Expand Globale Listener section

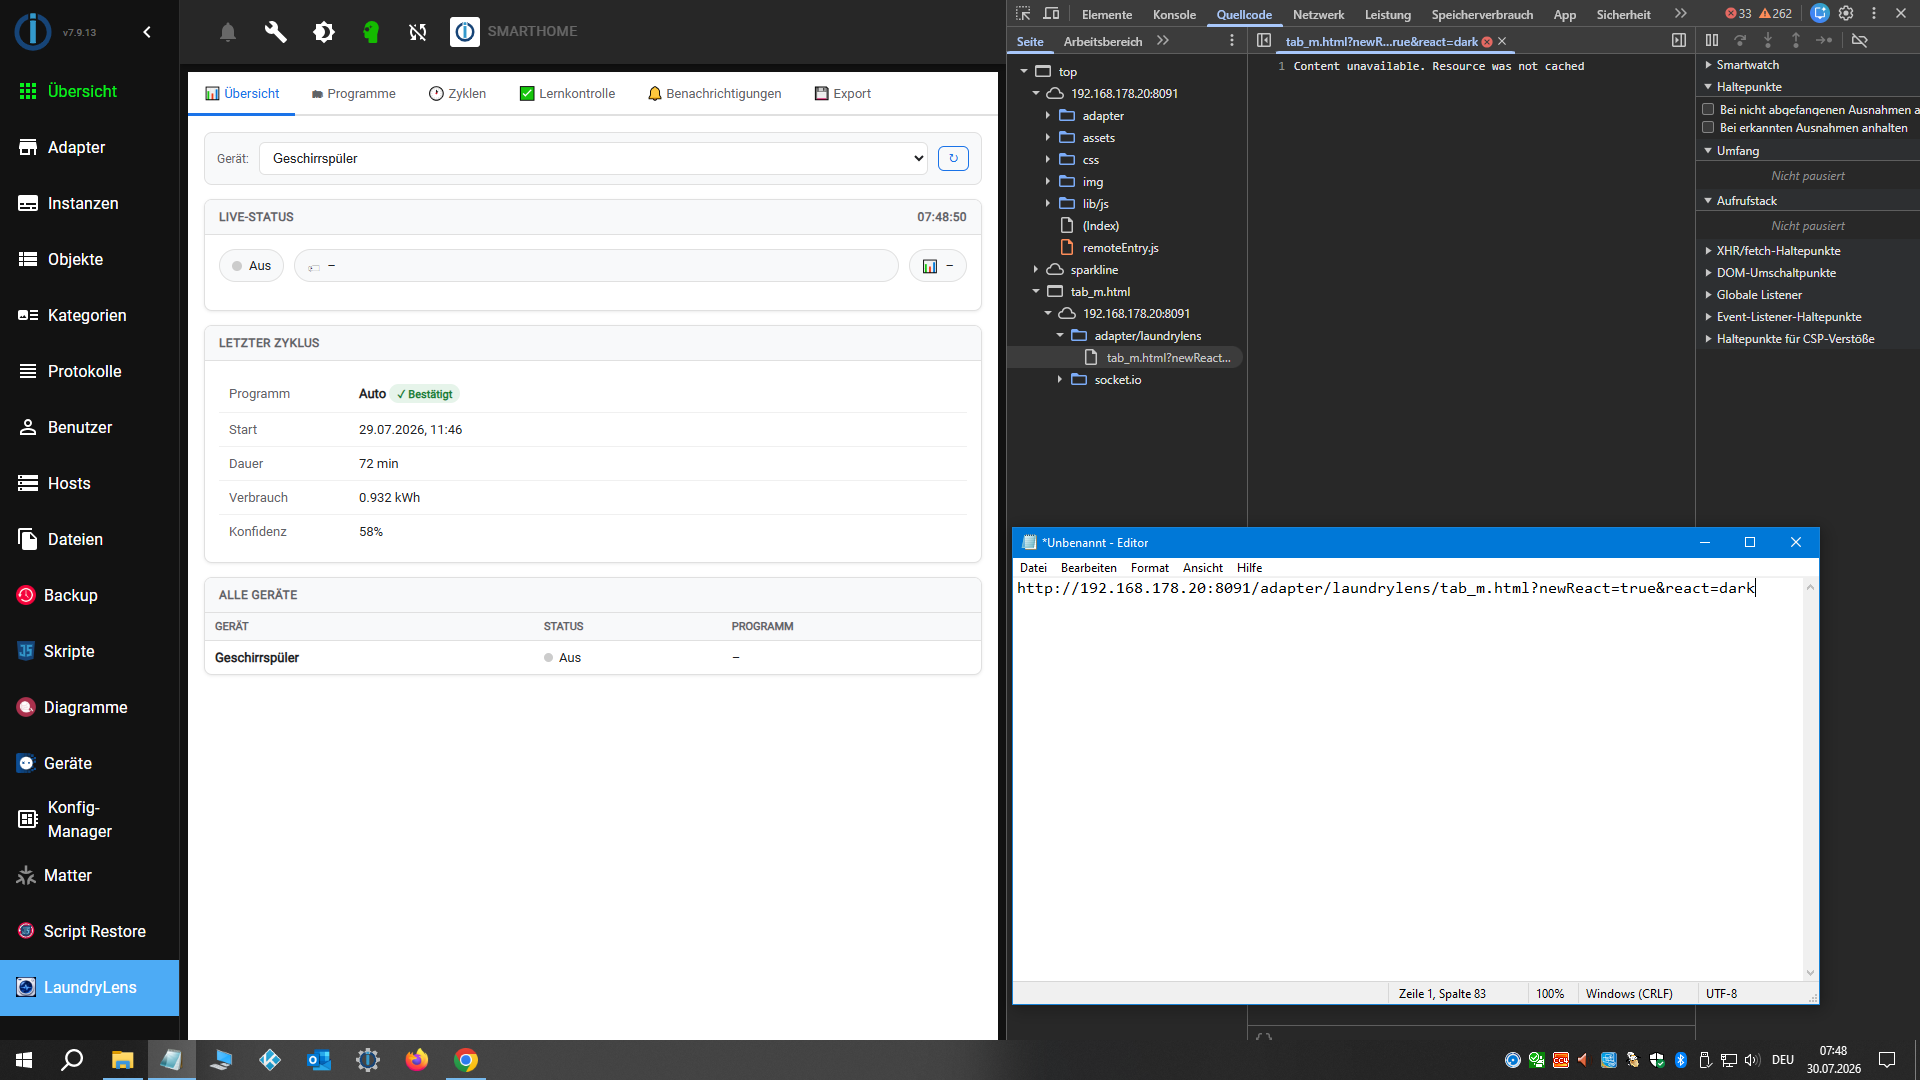(1708, 295)
